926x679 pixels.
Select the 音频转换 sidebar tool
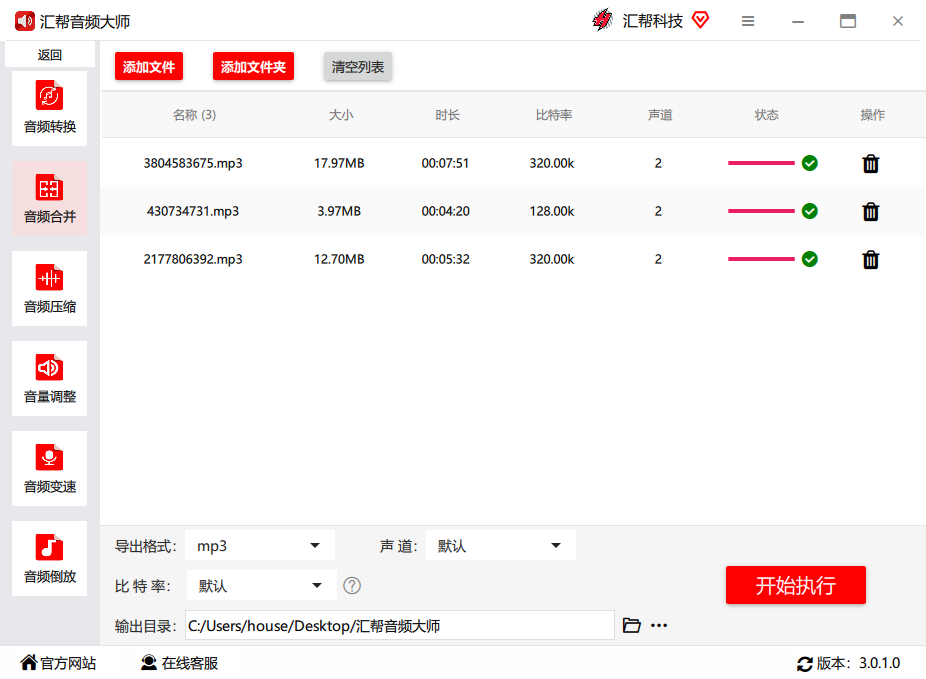click(49, 107)
